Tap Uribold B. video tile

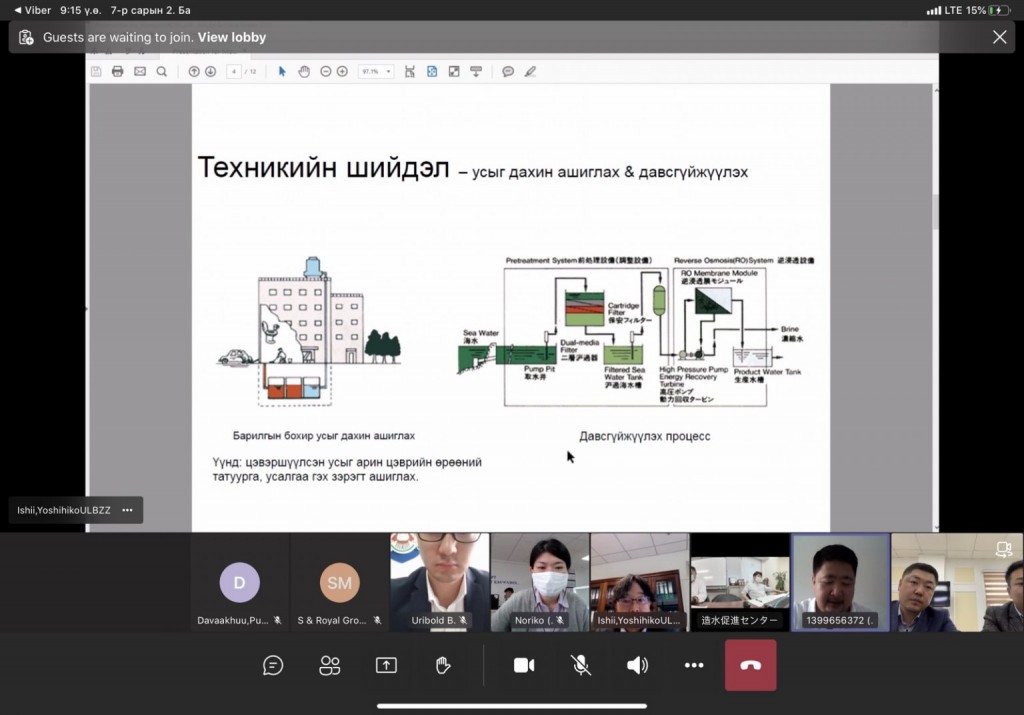440,580
